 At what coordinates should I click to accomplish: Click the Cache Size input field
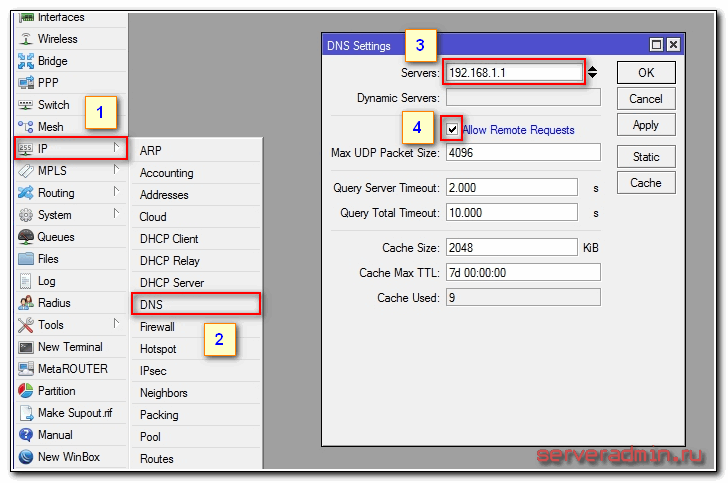click(x=511, y=247)
